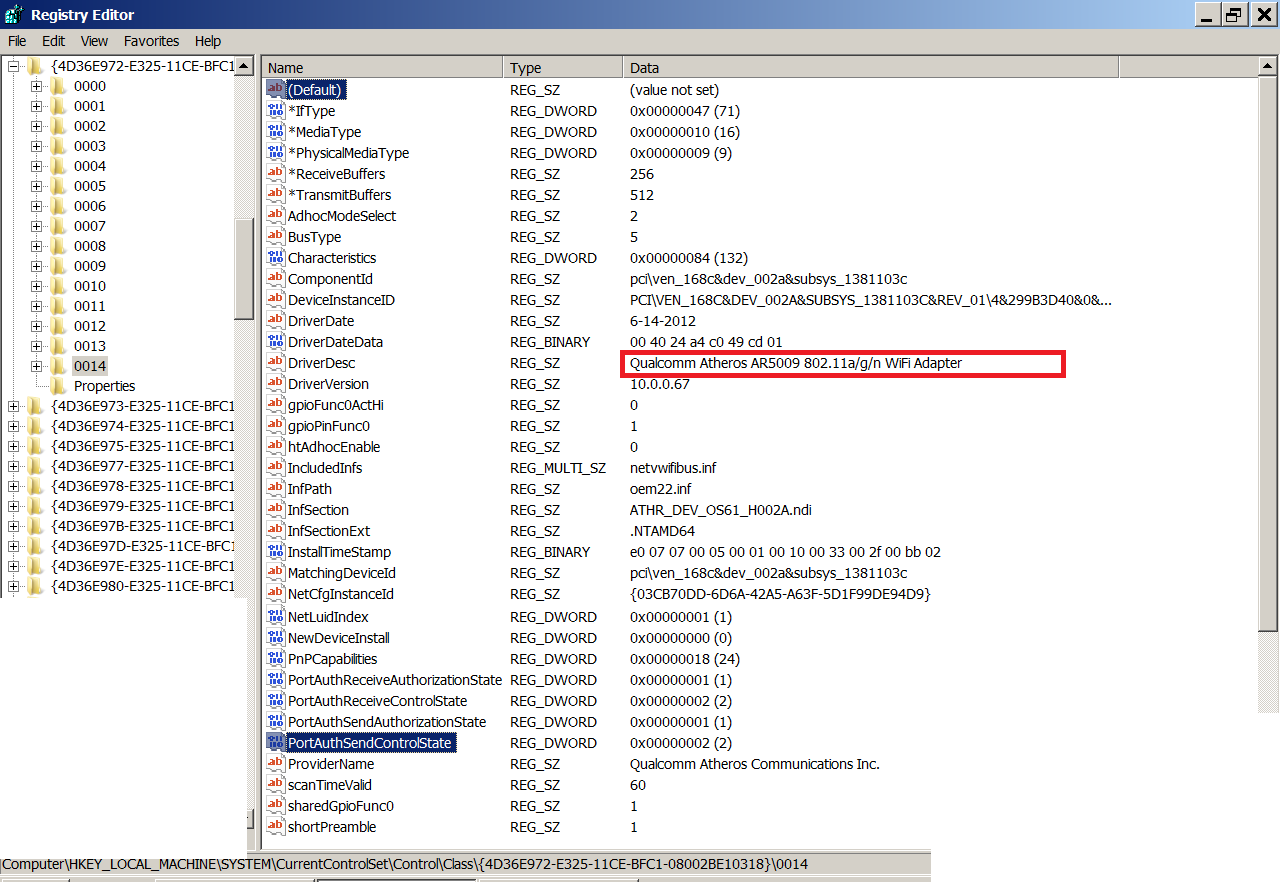
Task: Select the binary icon next to DriverDateData
Action: coord(276,342)
